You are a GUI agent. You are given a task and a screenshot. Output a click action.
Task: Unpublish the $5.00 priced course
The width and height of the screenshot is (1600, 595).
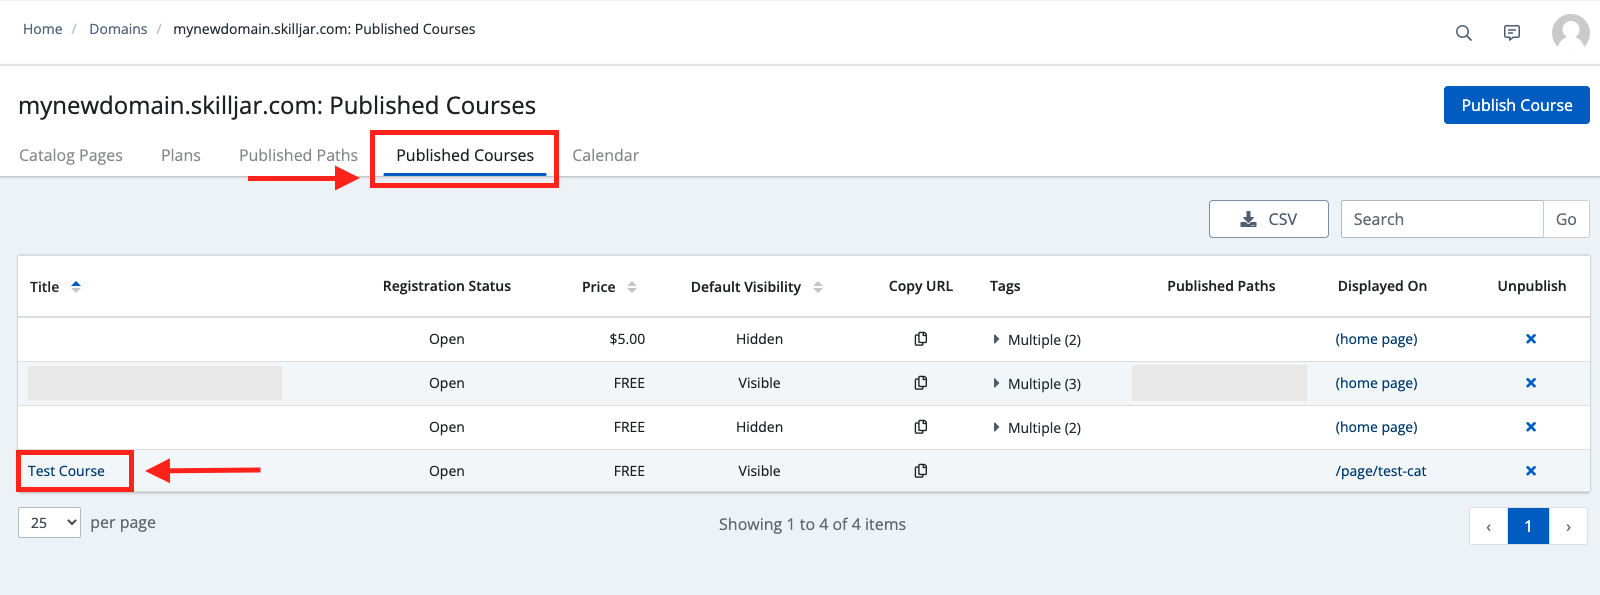tap(1530, 339)
